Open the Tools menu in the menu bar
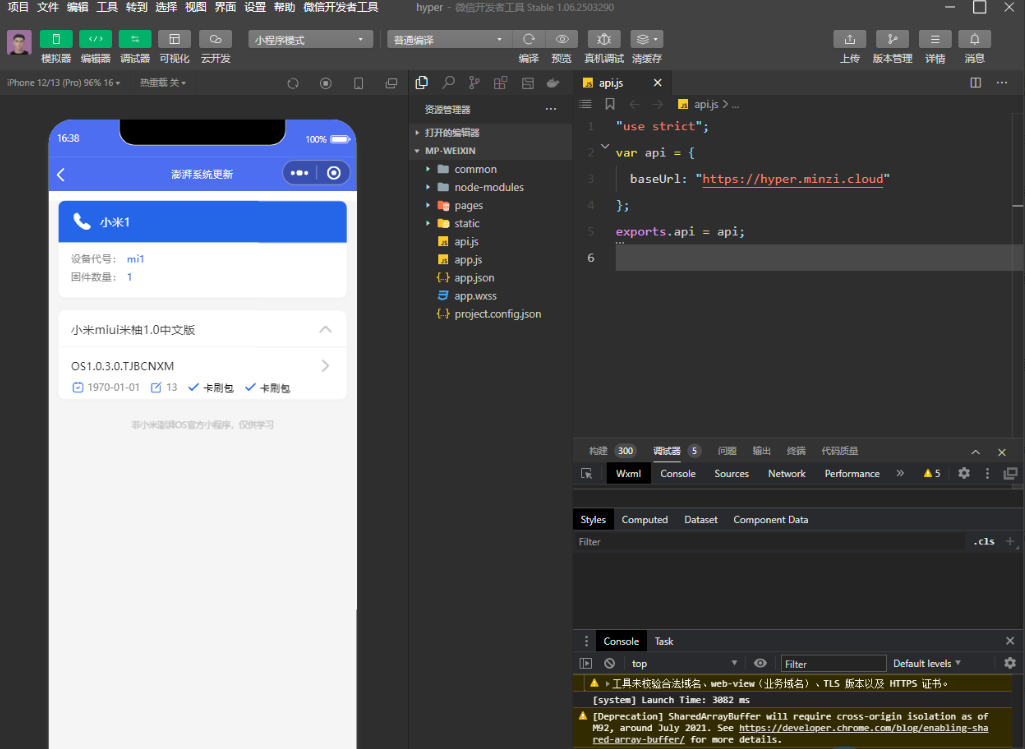Image resolution: width=1025 pixels, height=749 pixels. (107, 7)
